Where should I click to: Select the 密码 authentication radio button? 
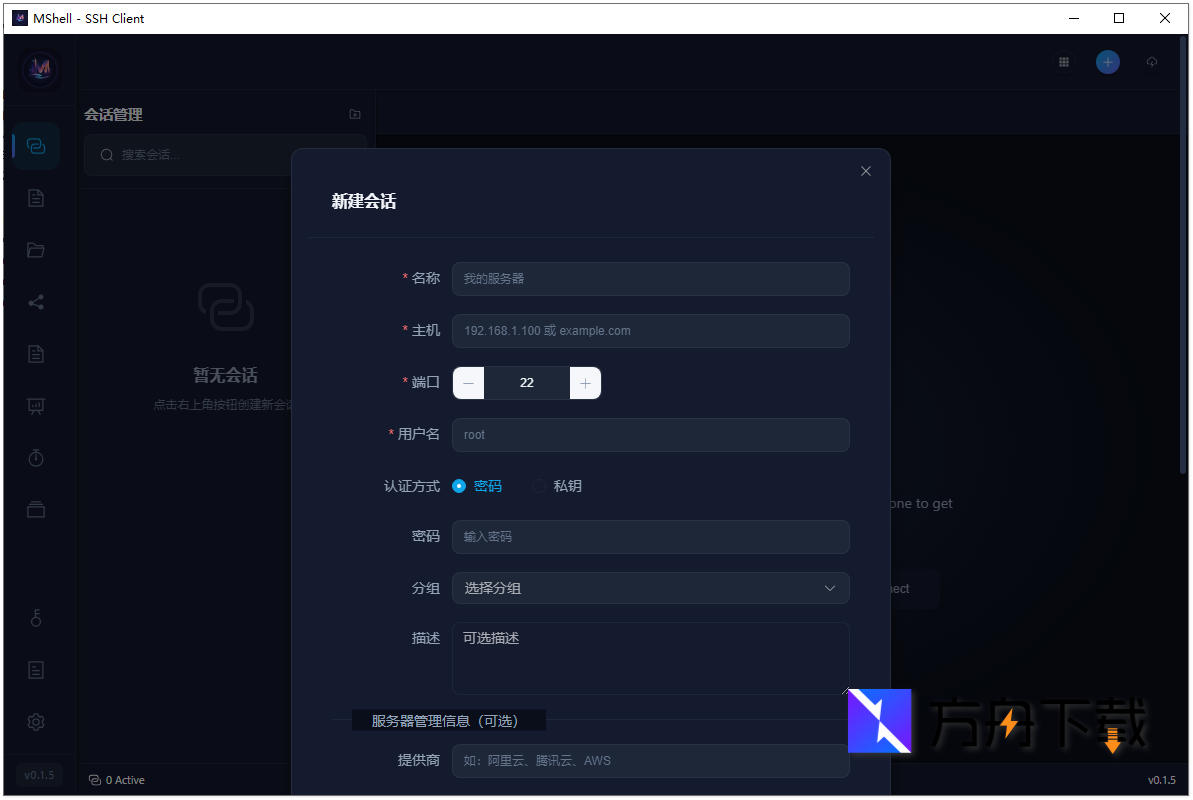tap(459, 485)
